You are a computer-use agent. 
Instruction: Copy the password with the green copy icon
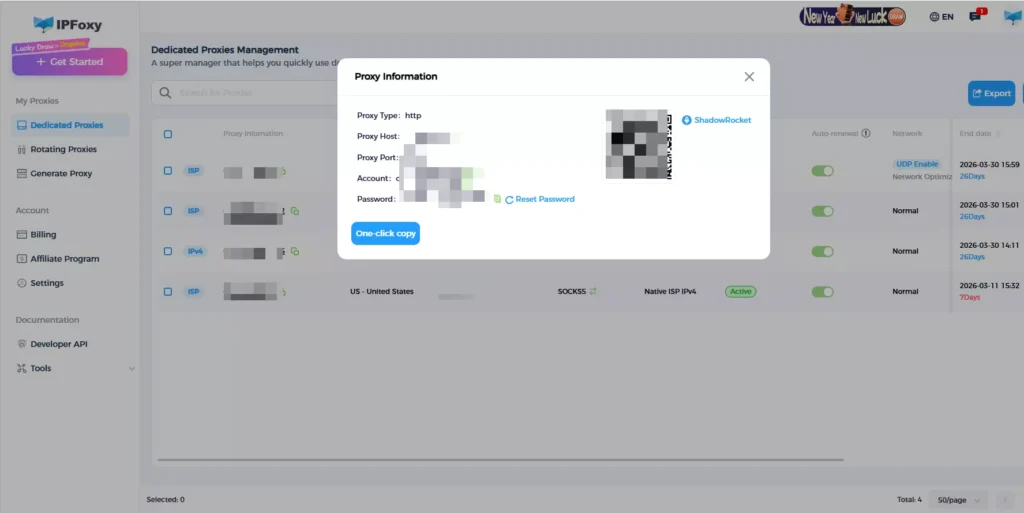click(x=497, y=200)
